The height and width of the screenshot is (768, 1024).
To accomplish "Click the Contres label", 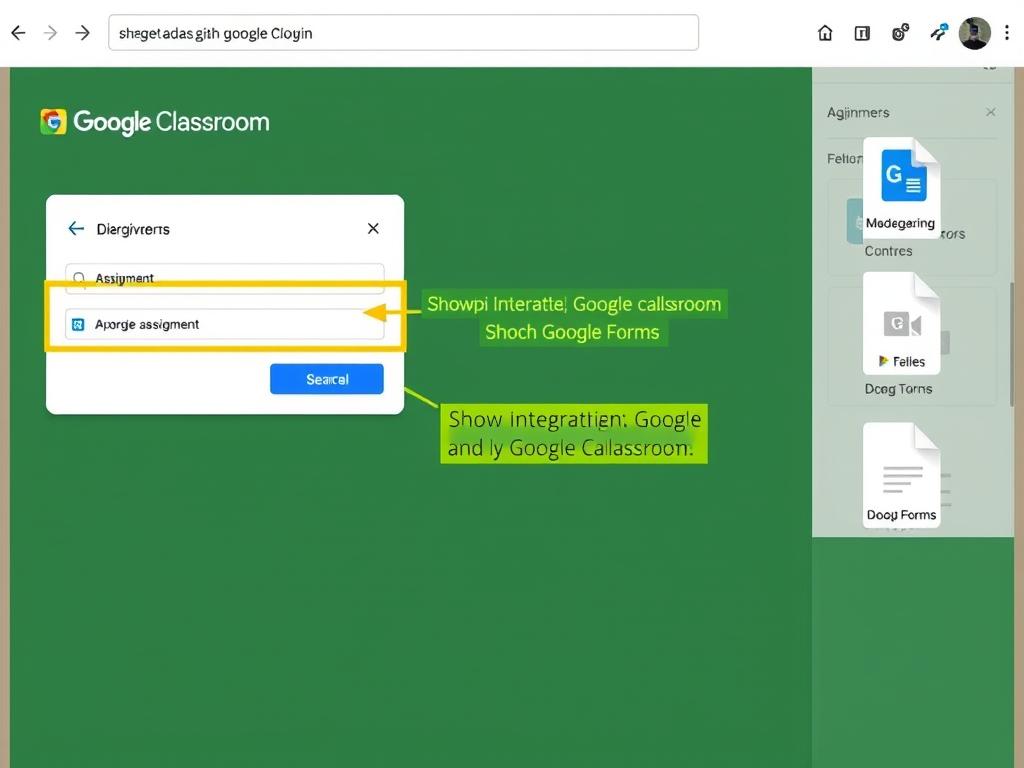I will tap(888, 251).
